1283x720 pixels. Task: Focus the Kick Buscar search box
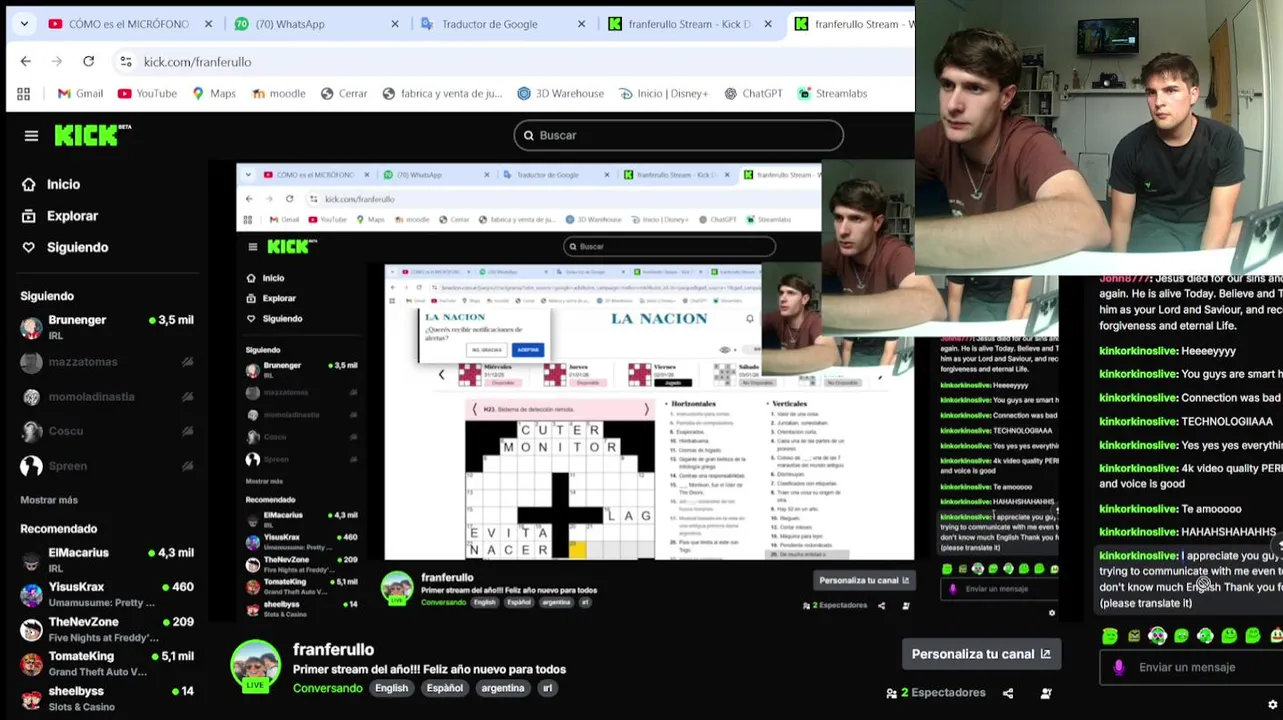(x=678, y=135)
